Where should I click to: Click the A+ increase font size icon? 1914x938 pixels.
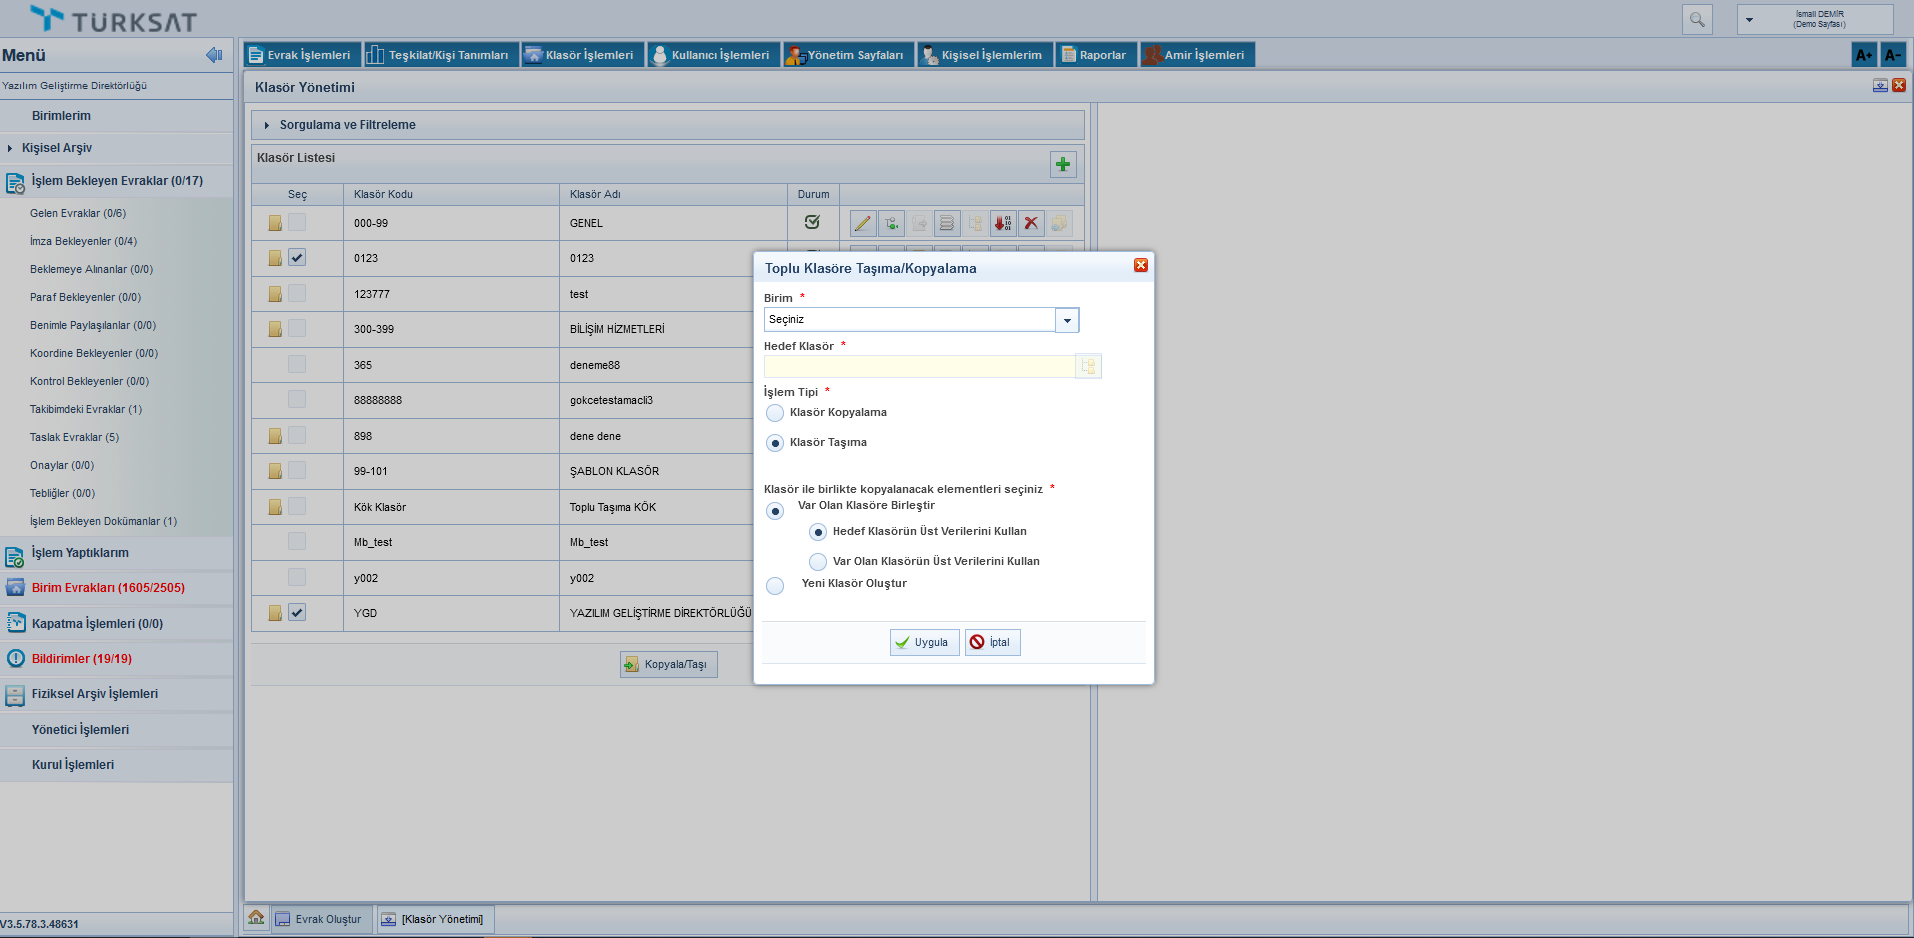point(1864,55)
